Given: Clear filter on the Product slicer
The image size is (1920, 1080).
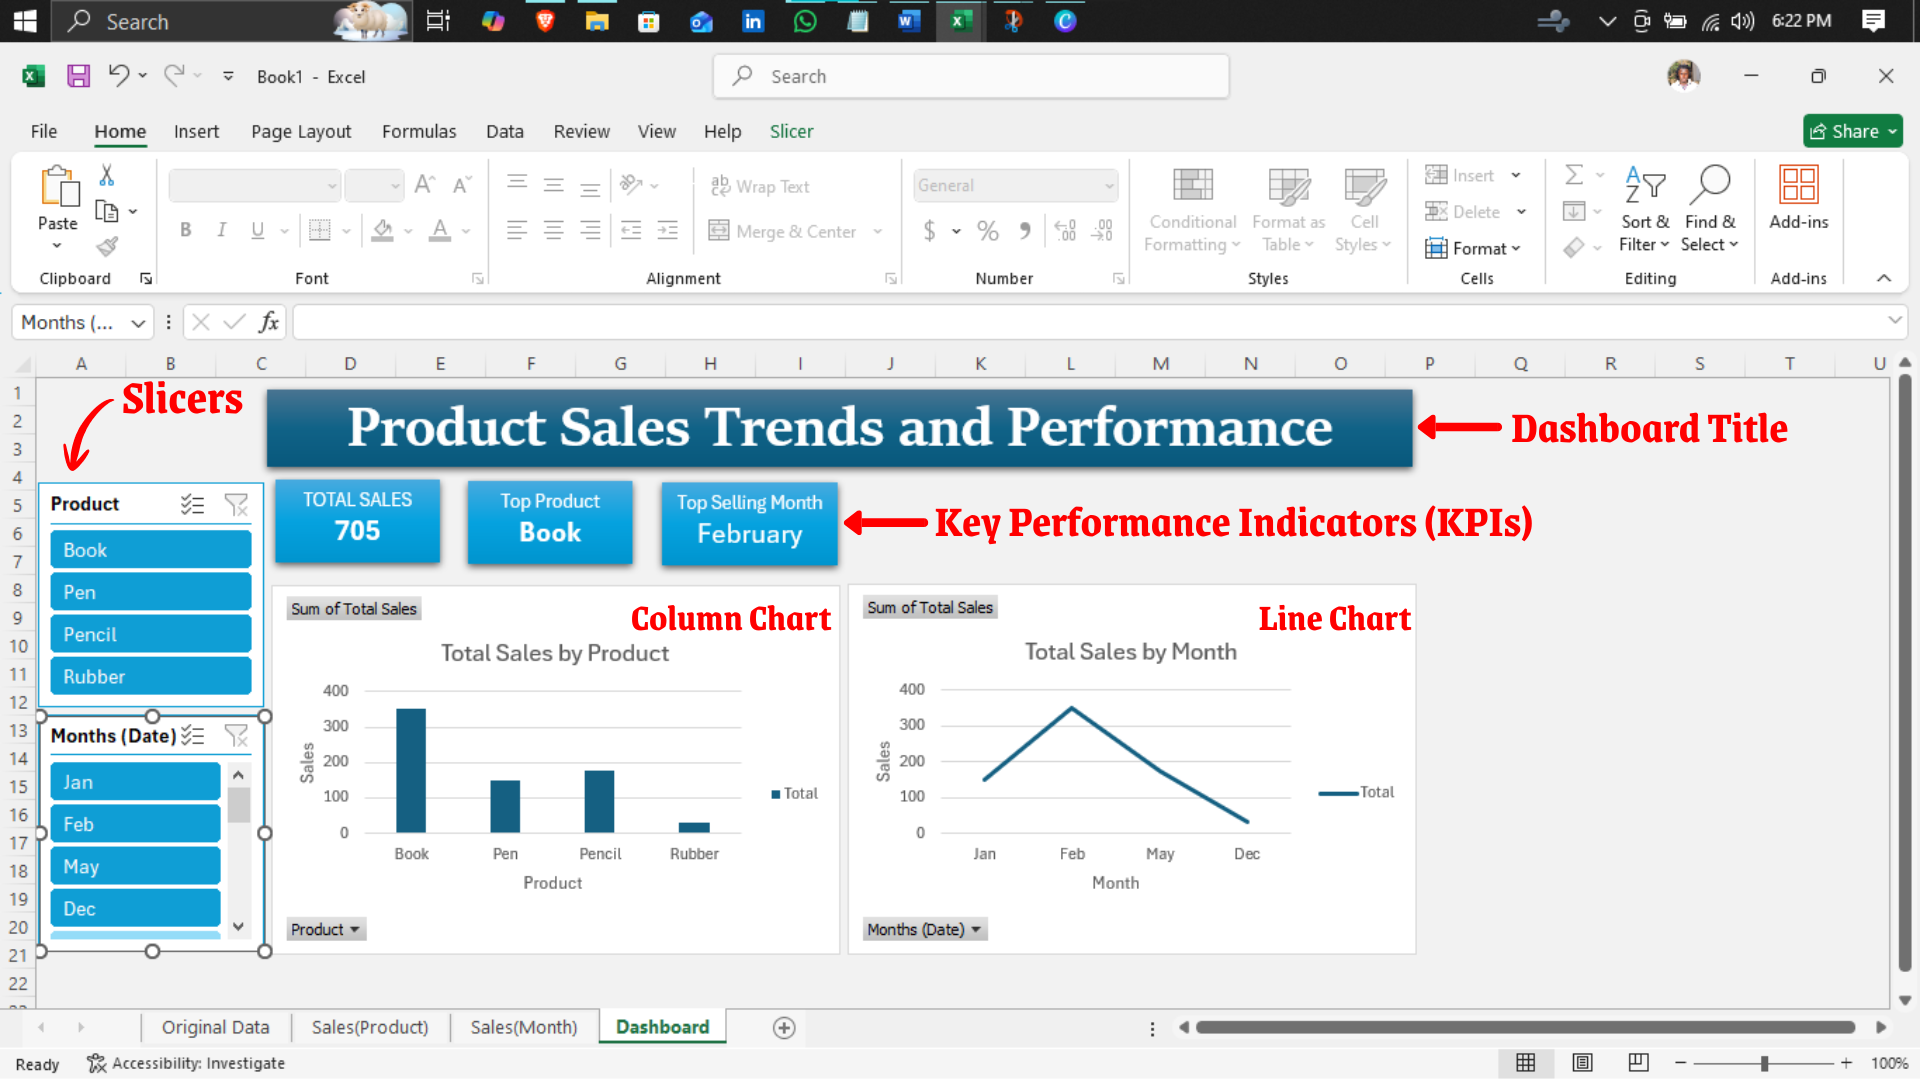Looking at the screenshot, I should pos(236,505).
